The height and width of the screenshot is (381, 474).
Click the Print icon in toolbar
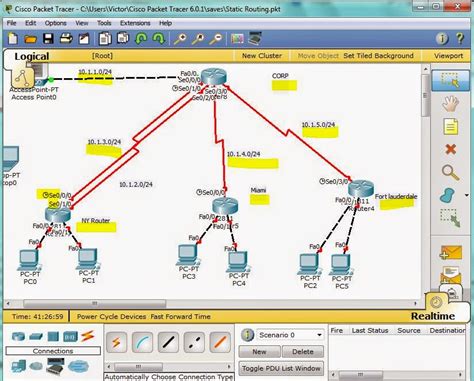(66, 39)
